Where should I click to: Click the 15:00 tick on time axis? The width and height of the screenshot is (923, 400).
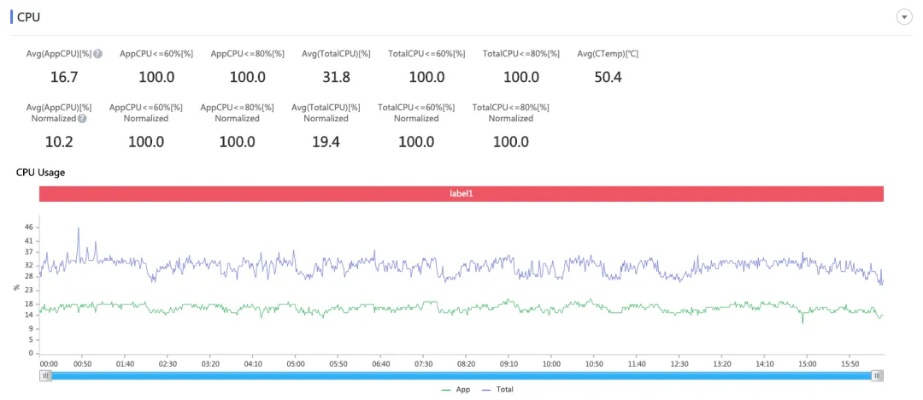[x=807, y=364]
